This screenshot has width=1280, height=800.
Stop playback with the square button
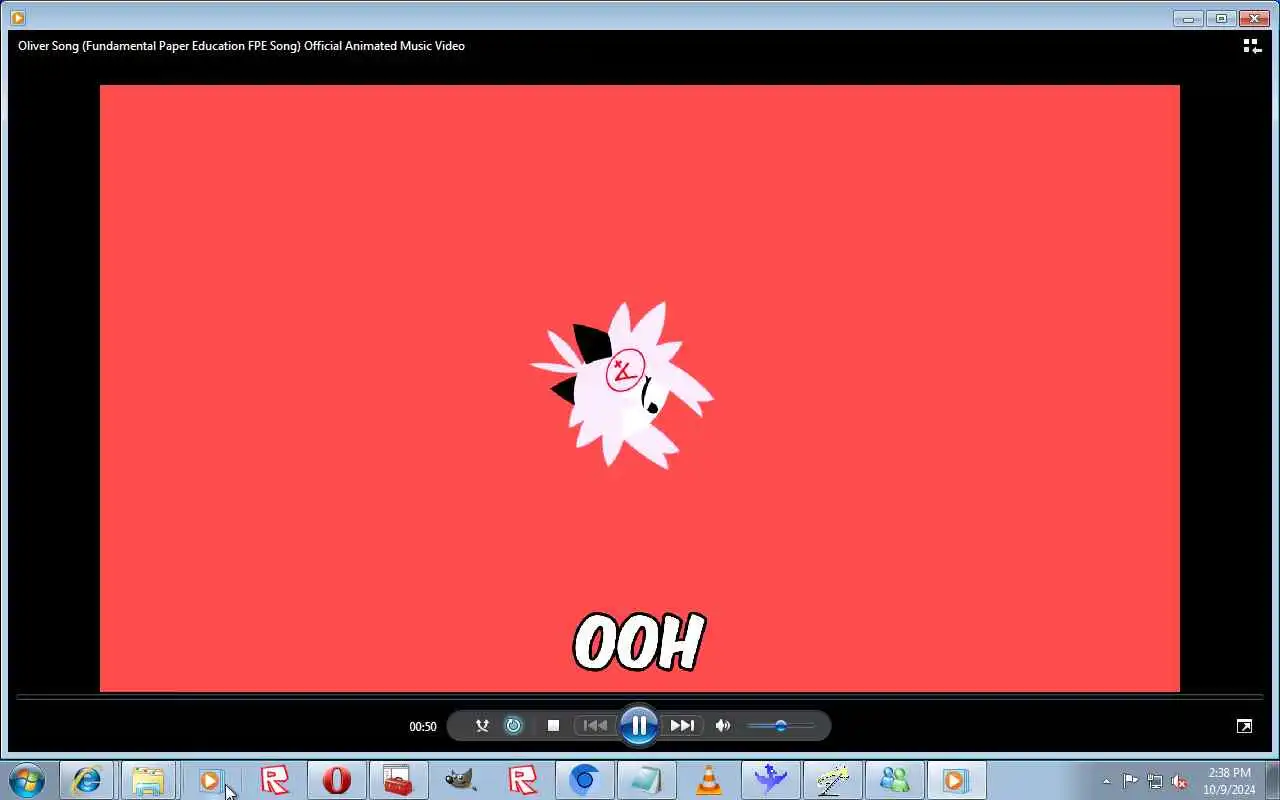[x=553, y=726]
